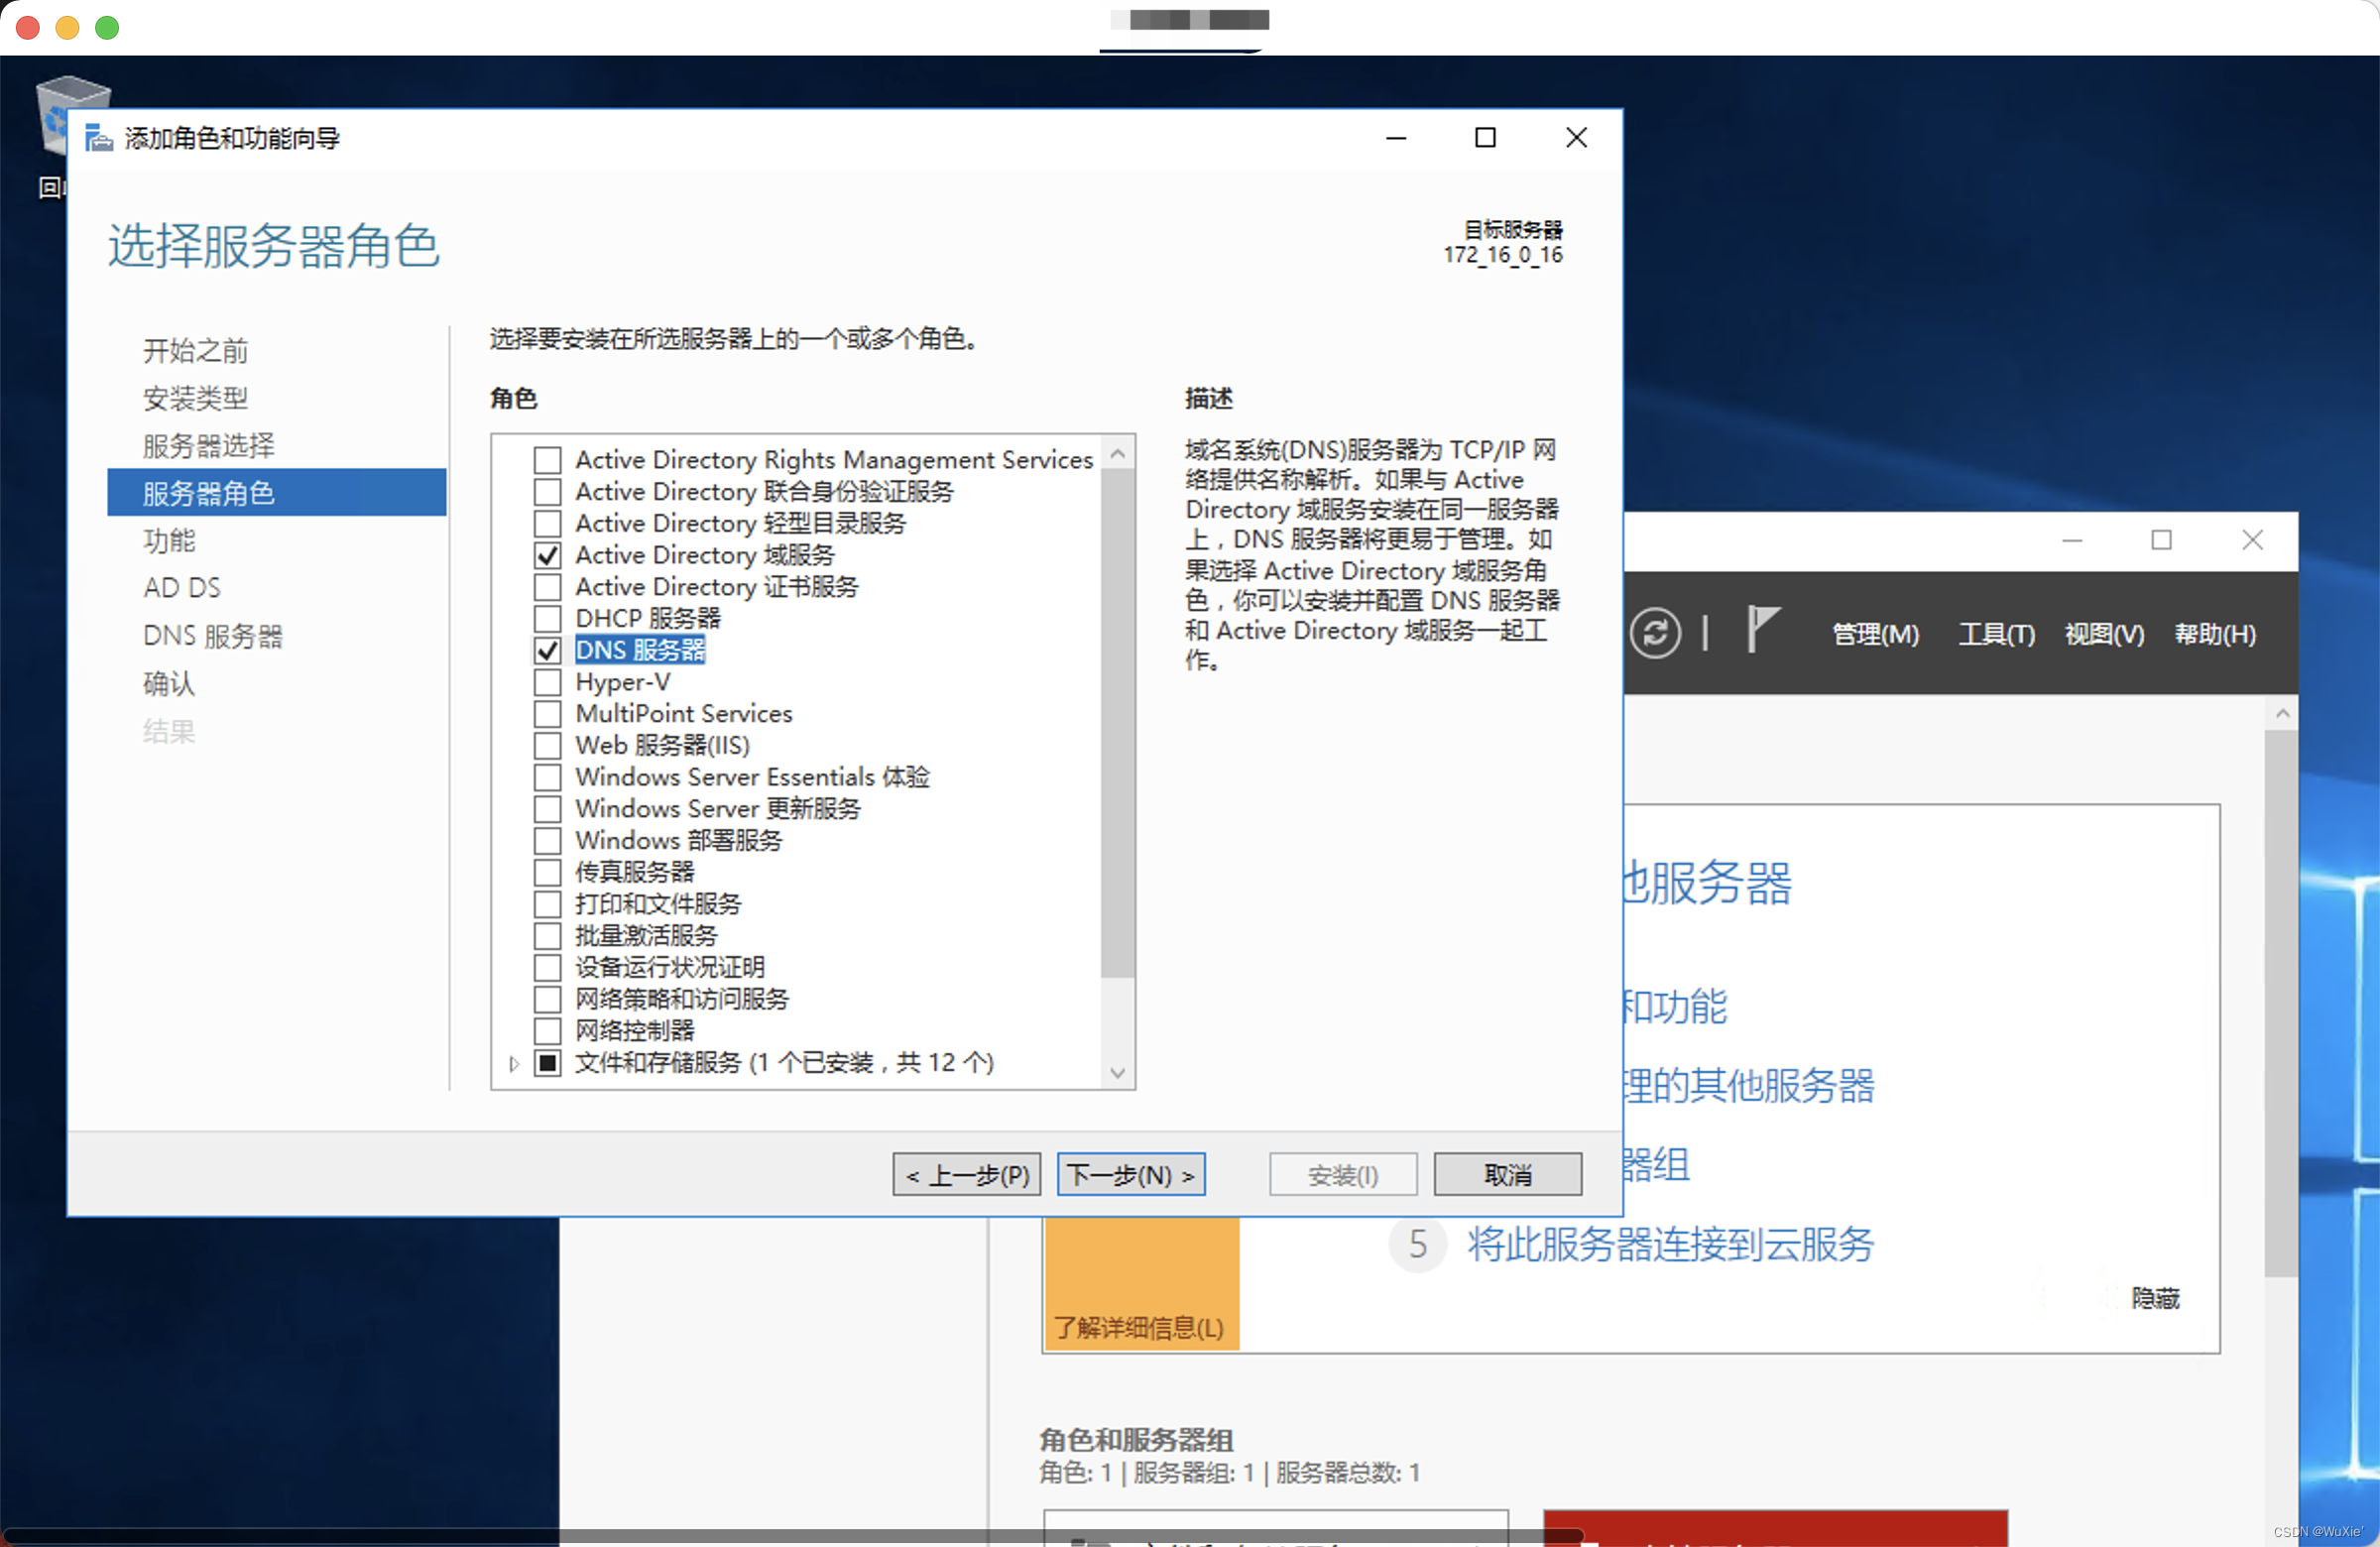
Task: Click the step 5 number circle
Action: pos(1418,1245)
